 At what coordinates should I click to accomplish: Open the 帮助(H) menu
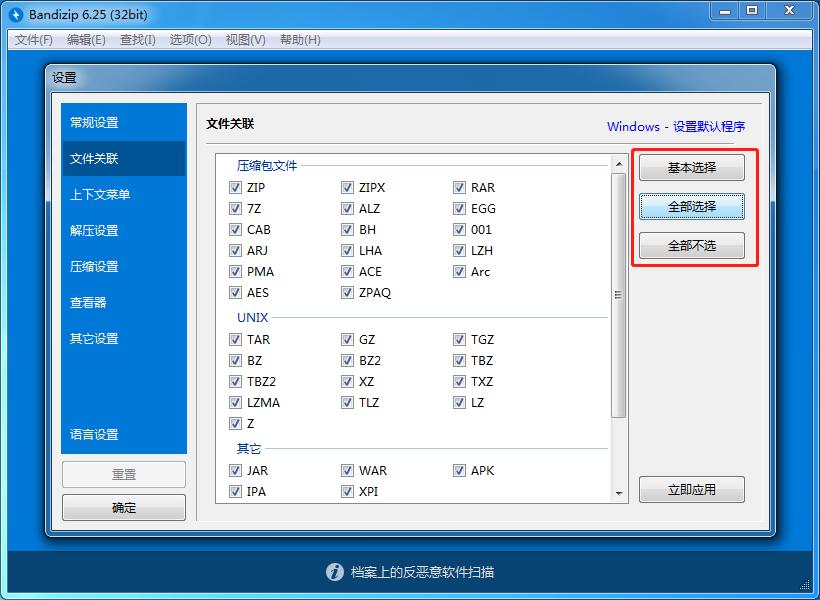click(300, 40)
